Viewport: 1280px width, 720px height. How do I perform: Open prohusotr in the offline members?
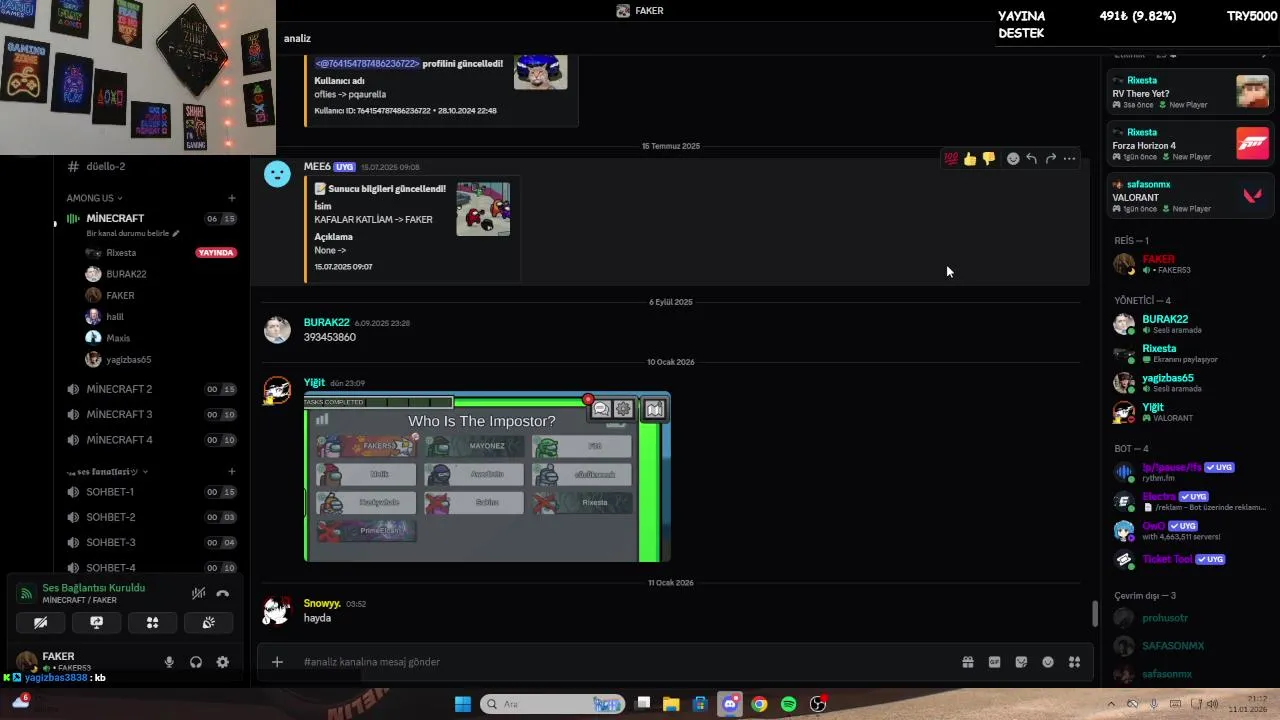(x=1190, y=618)
